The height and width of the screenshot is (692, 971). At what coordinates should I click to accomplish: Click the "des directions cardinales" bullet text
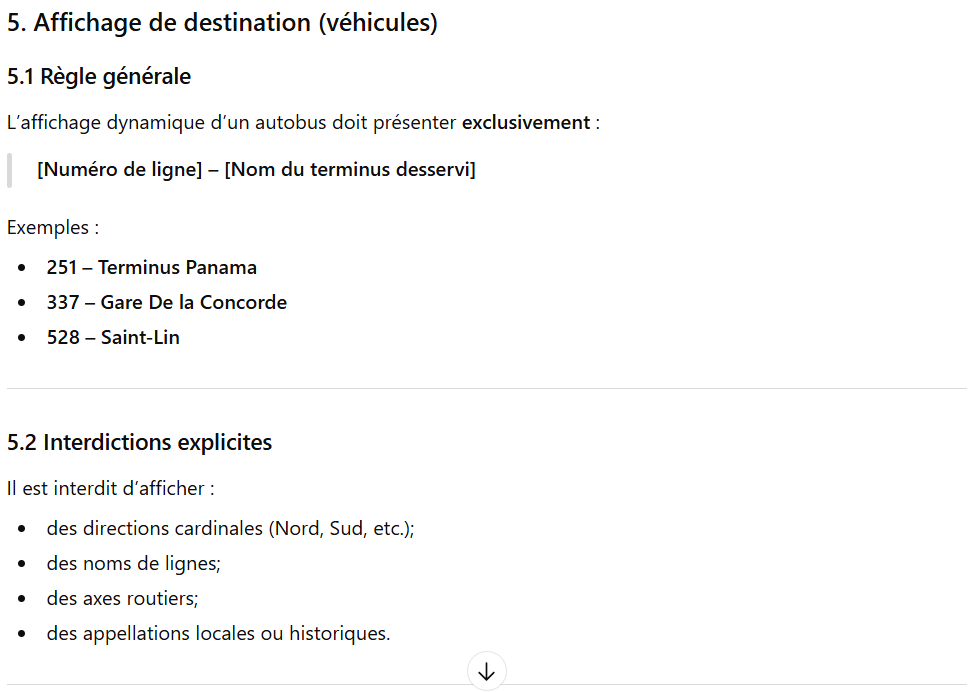[x=154, y=528]
